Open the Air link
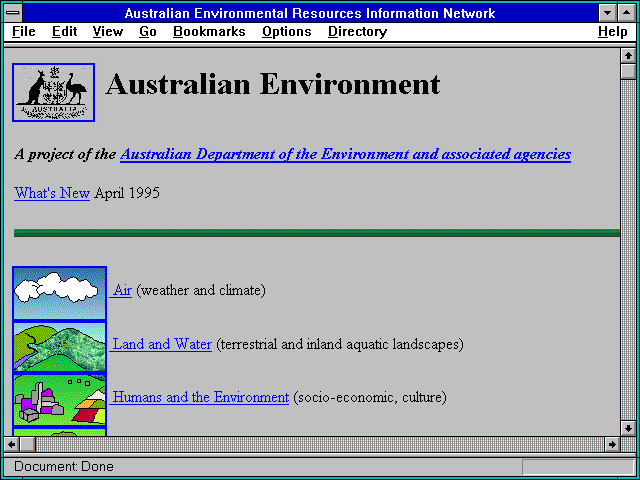Viewport: 640px width, 480px height. pyautogui.click(x=121, y=290)
